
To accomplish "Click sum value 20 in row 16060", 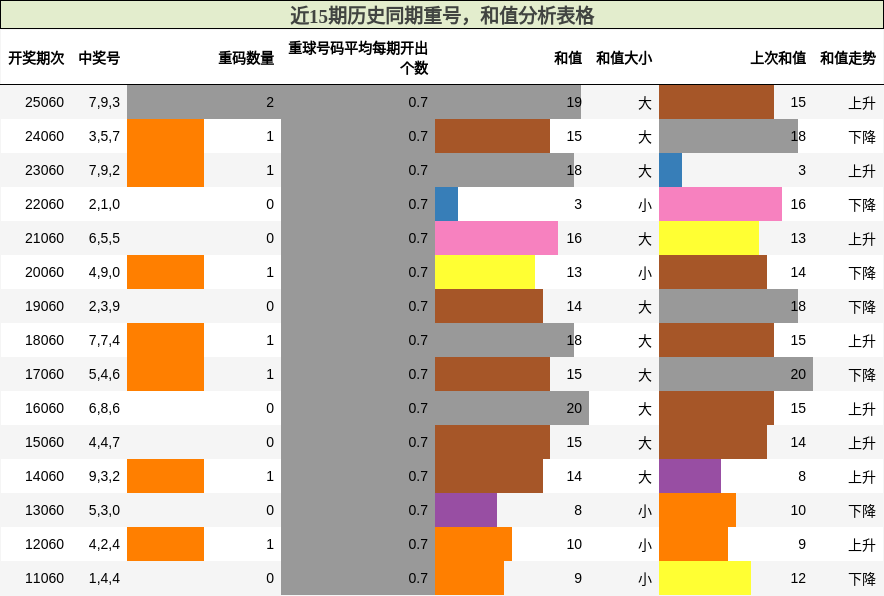I will (x=575, y=408).
